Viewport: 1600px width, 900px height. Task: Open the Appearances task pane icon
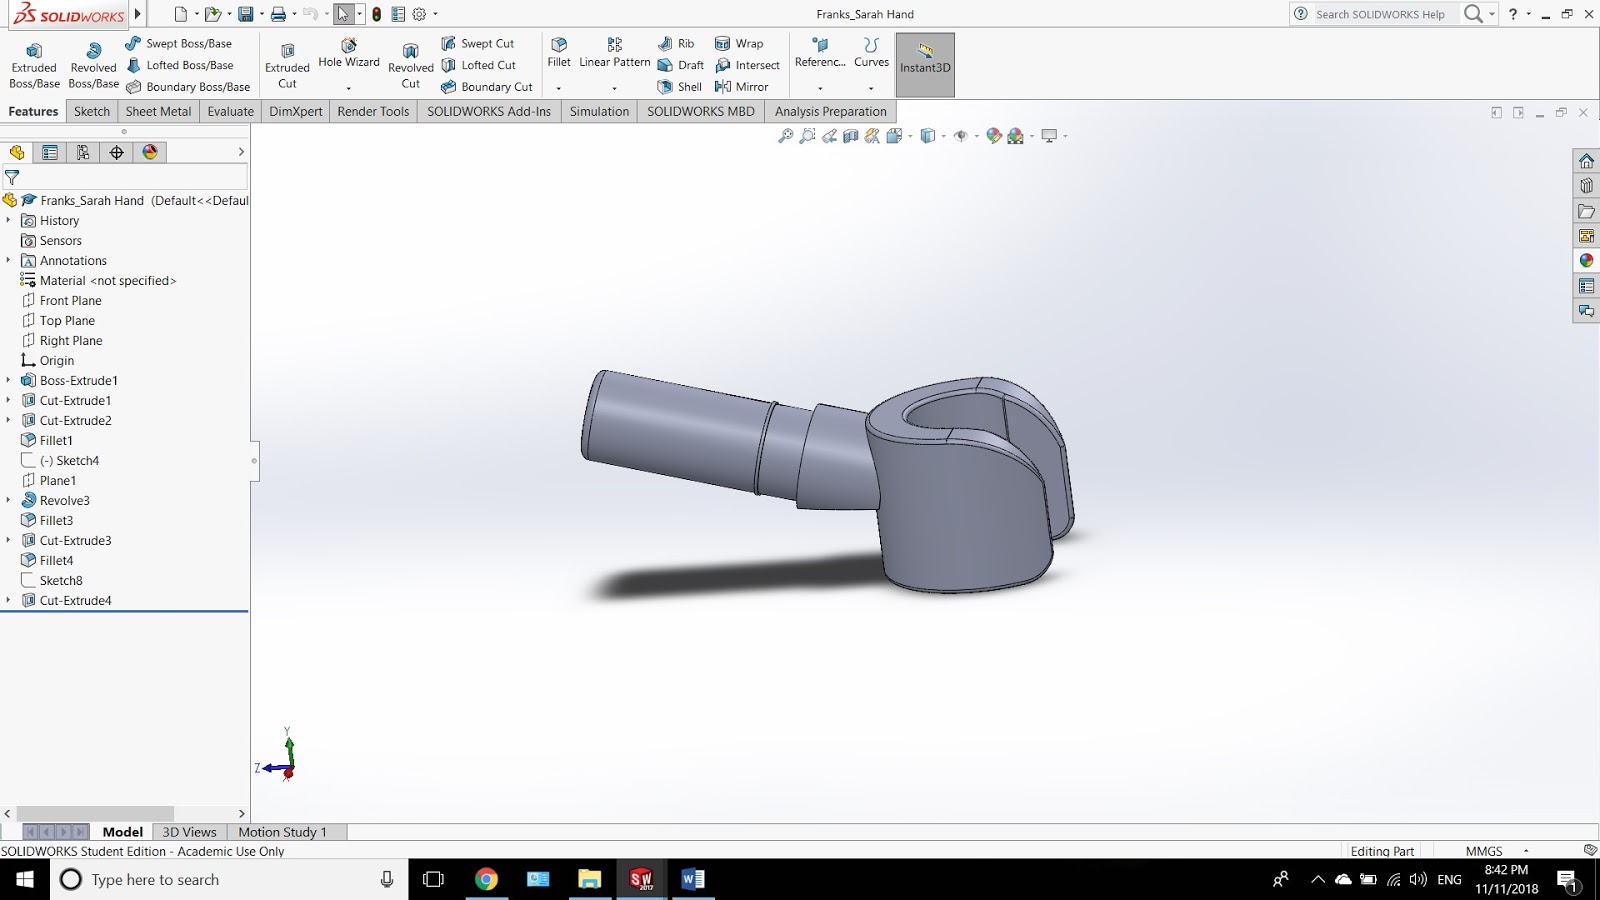1586,261
